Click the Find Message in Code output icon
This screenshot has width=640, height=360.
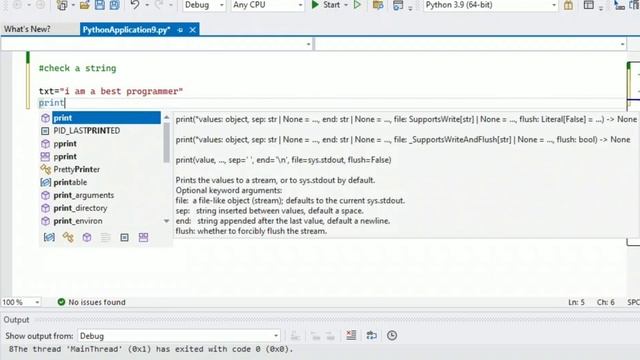[295, 336]
